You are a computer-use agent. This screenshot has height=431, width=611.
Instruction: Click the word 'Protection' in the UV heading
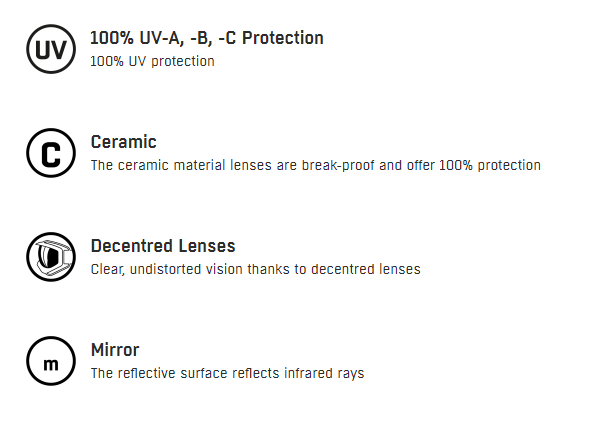click(x=283, y=38)
